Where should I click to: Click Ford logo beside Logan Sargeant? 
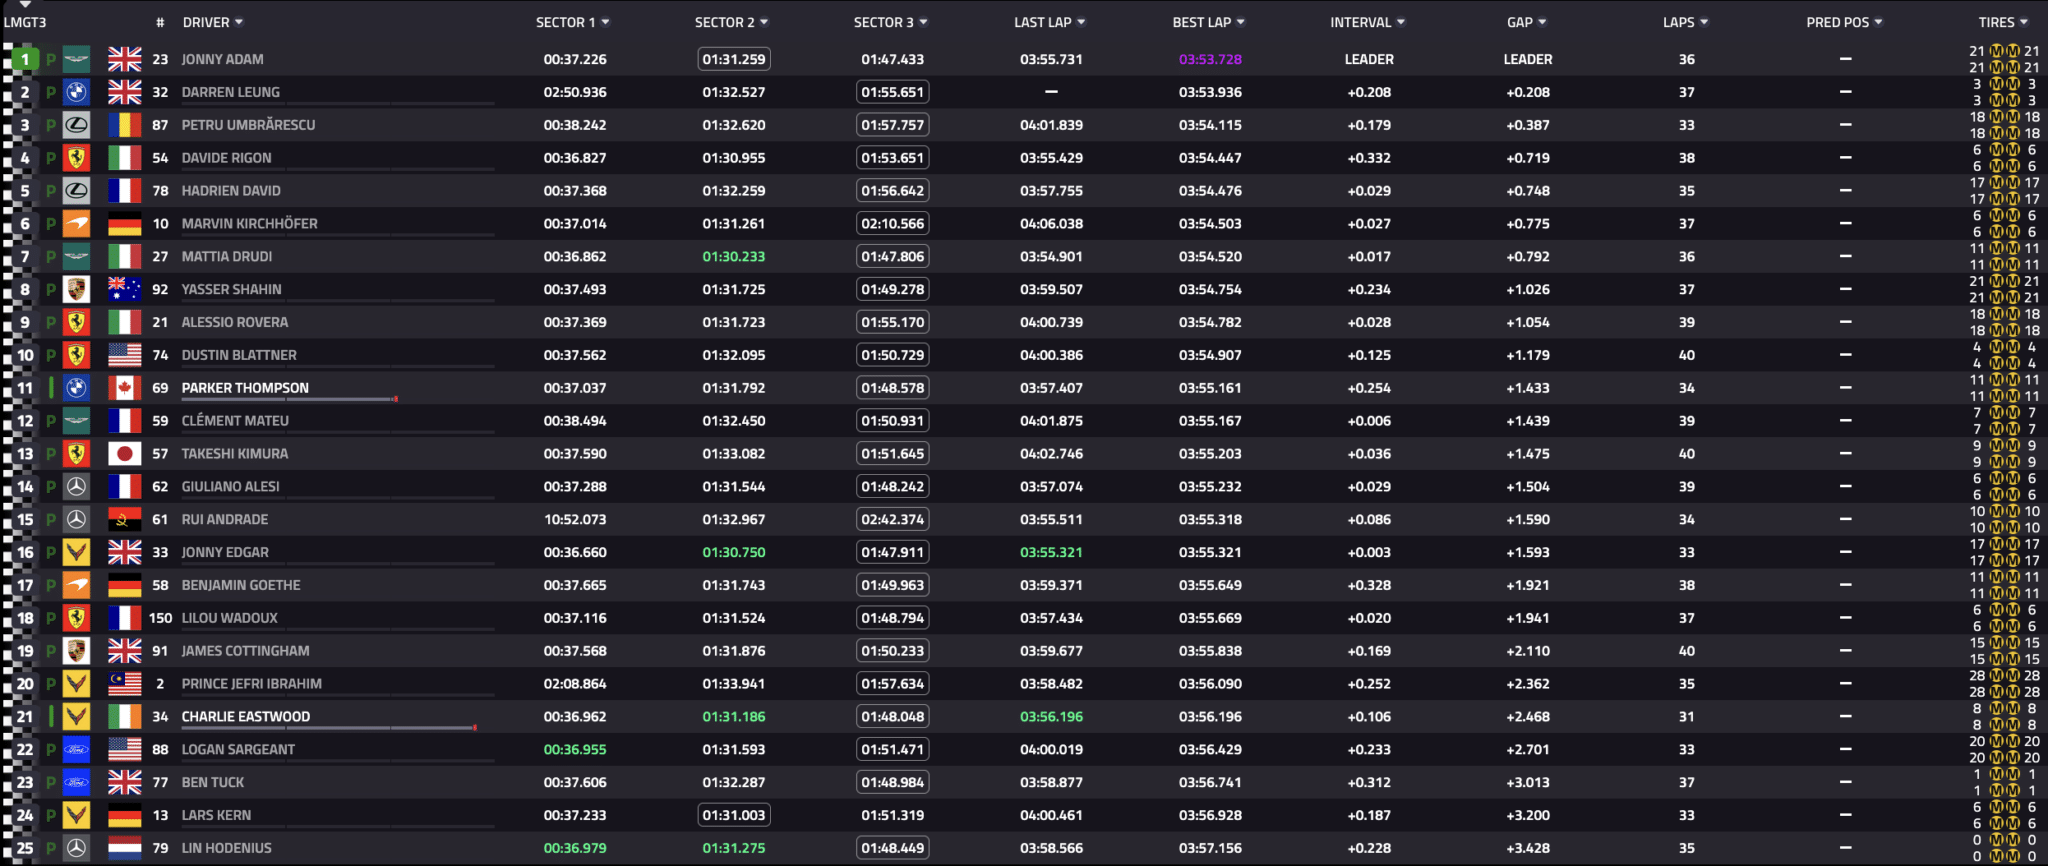click(77, 750)
